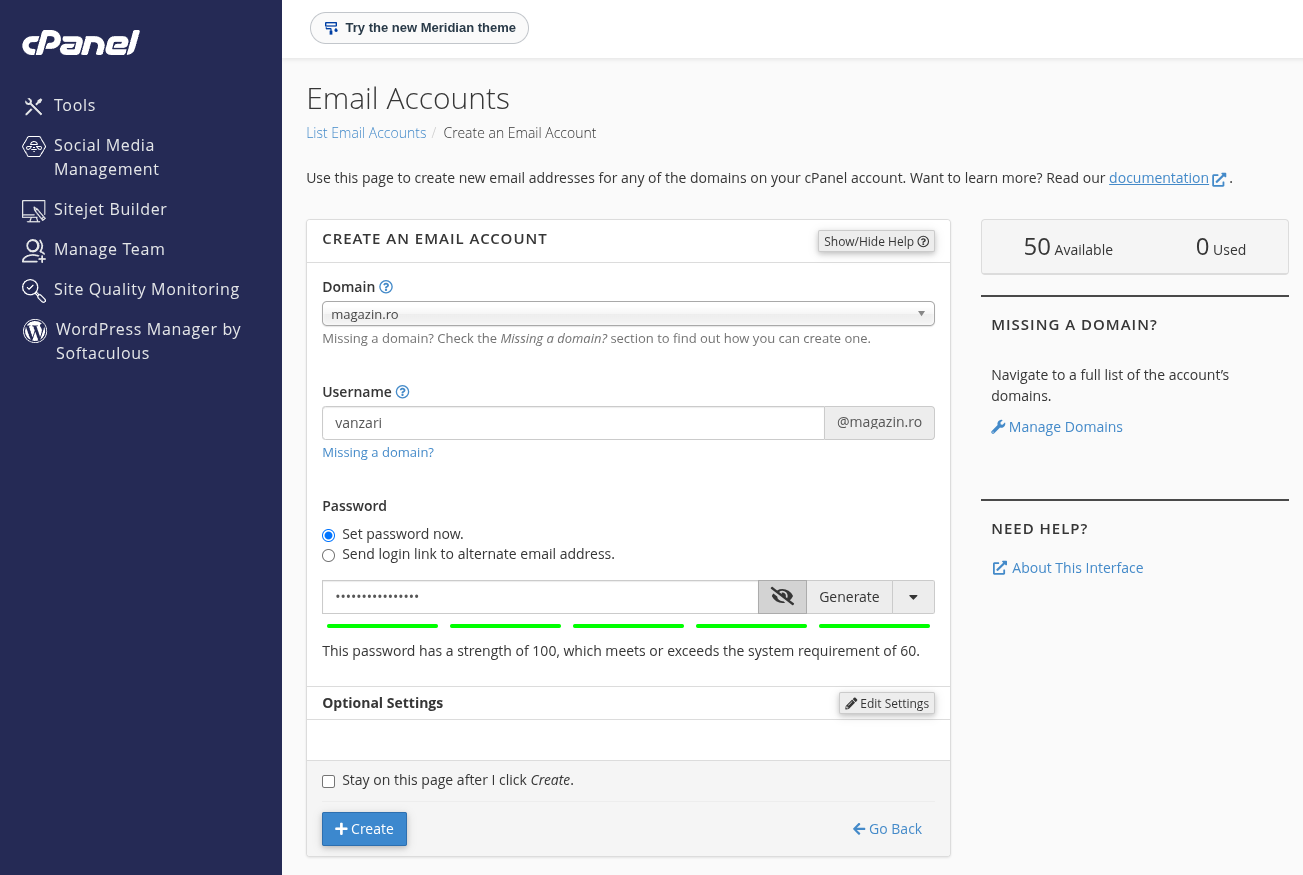Click the Missing a domain? link under Username
The image size is (1303, 875).
point(378,453)
